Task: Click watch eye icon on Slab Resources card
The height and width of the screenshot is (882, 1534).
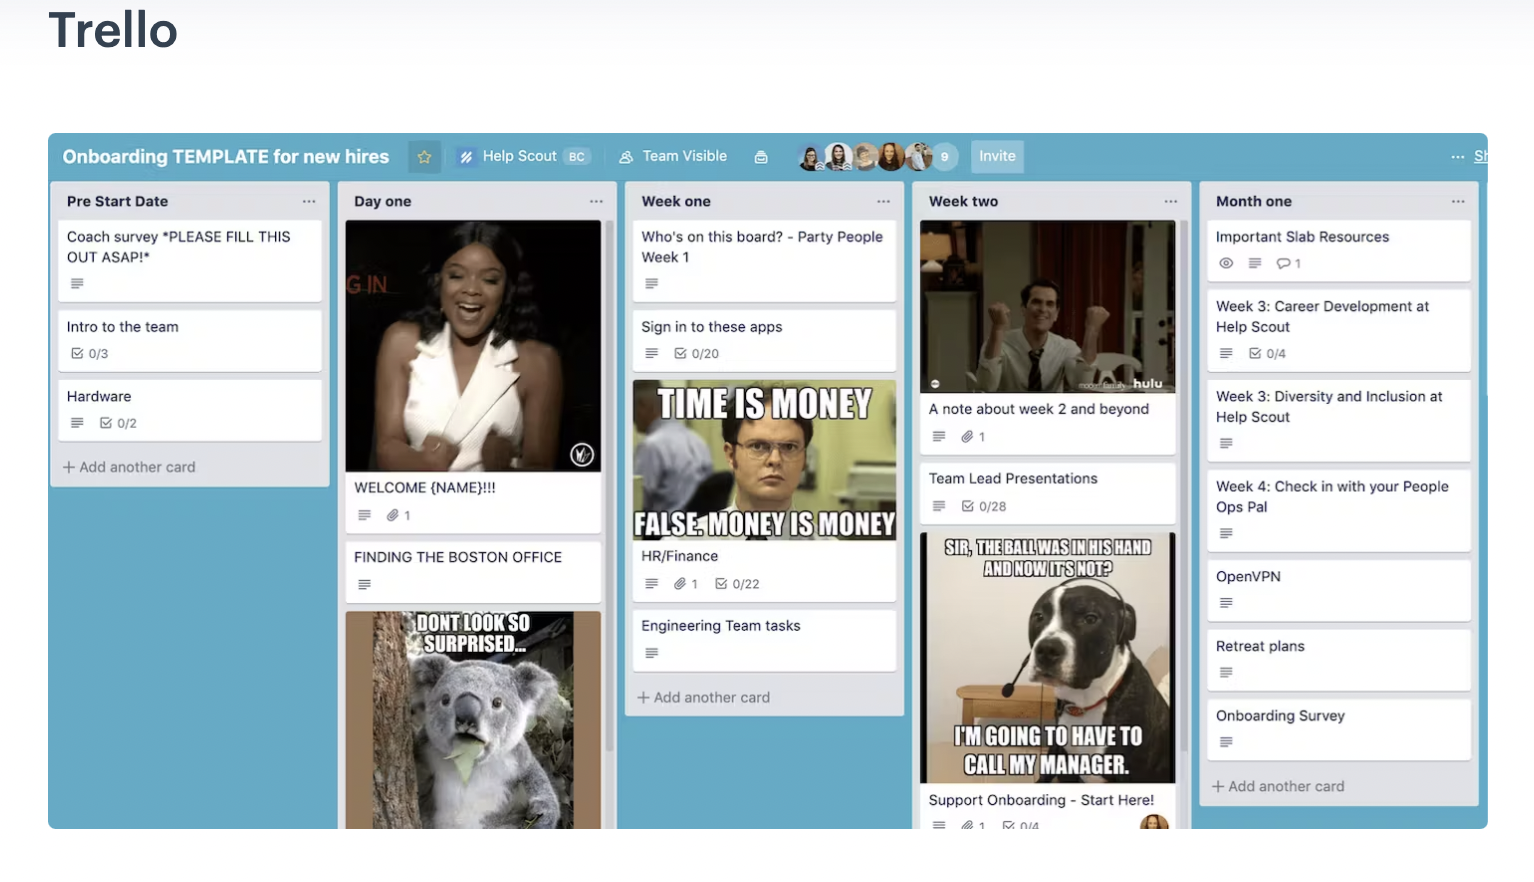Action: pos(1226,263)
